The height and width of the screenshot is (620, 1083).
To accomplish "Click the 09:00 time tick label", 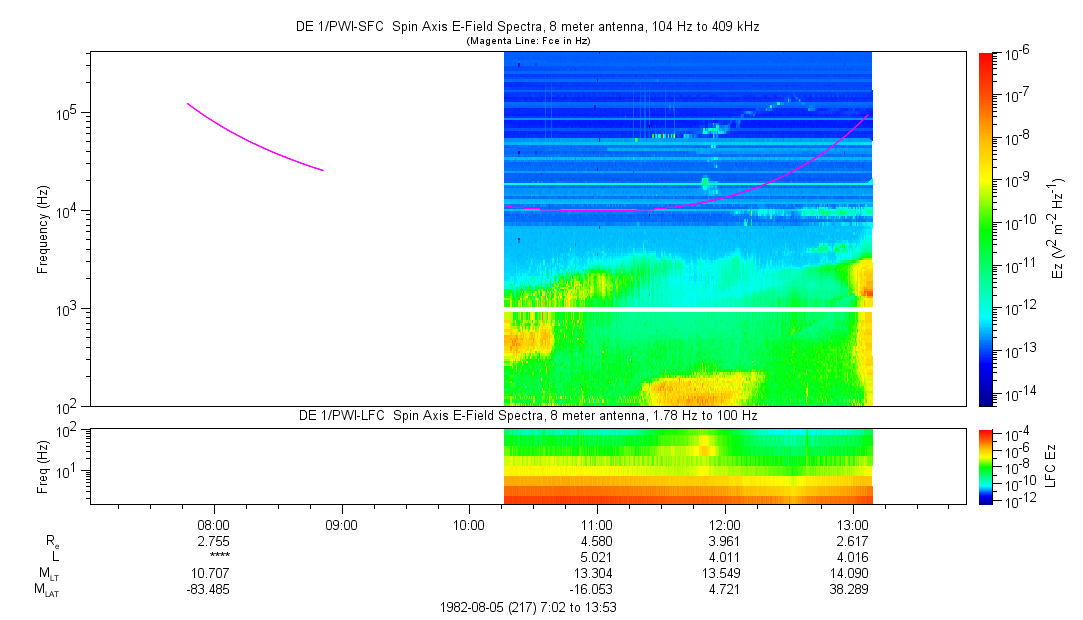I will click(x=342, y=525).
